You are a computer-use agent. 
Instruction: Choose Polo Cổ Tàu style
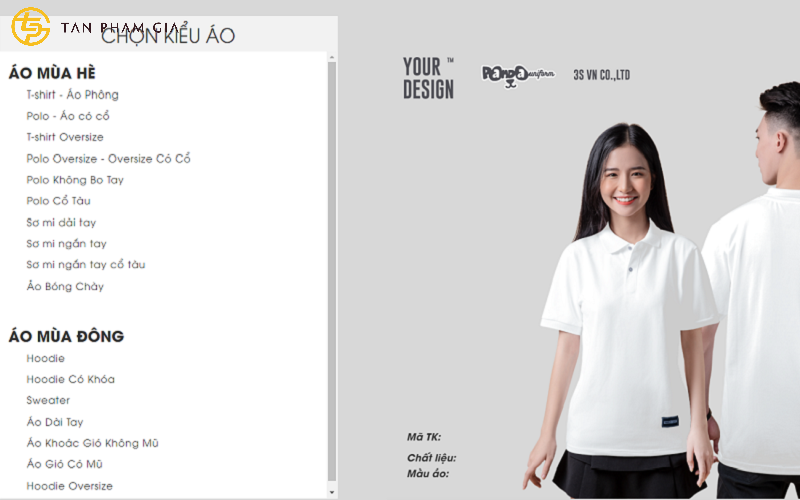click(58, 201)
